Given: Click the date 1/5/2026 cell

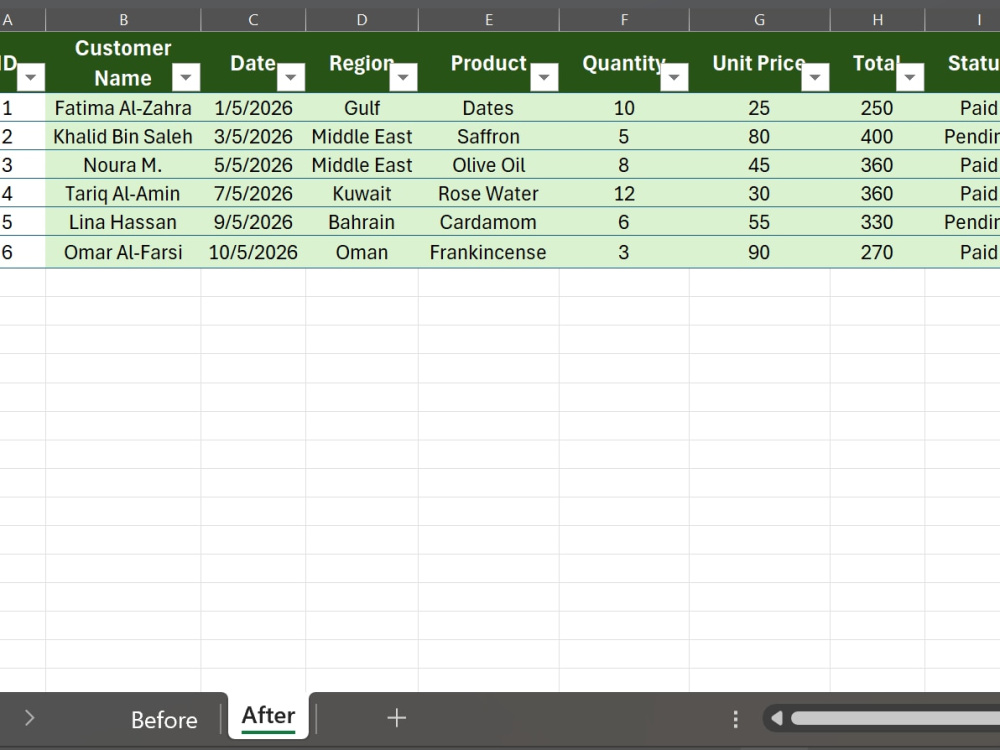Looking at the screenshot, I should [x=253, y=108].
